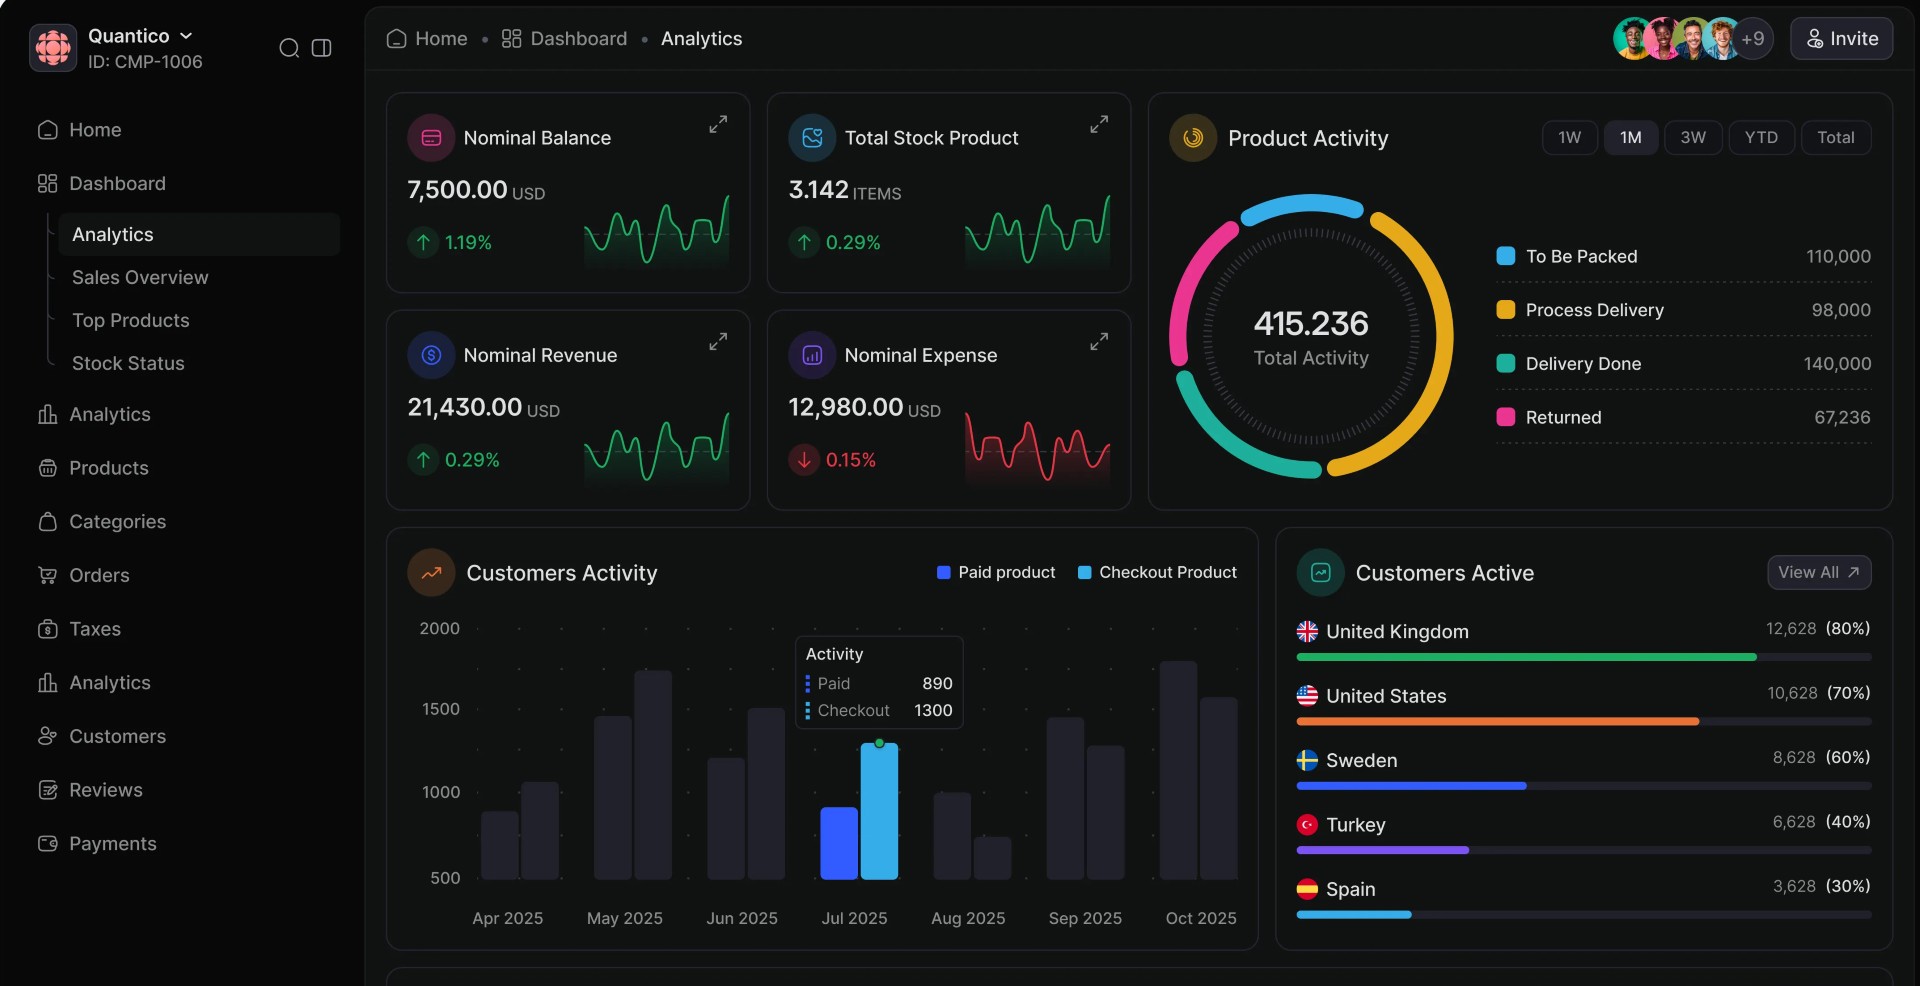1920x986 pixels.
Task: Open the search icon in the top sidebar
Action: [289, 47]
